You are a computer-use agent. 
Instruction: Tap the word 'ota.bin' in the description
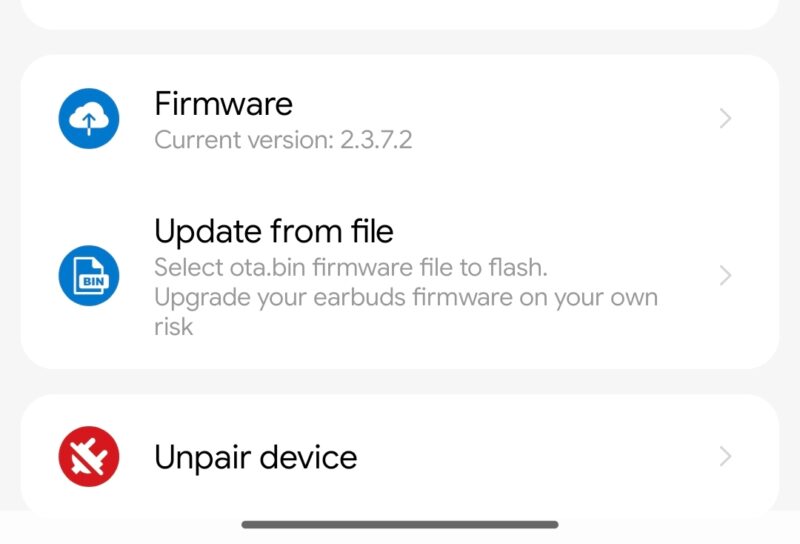pyautogui.click(x=267, y=267)
